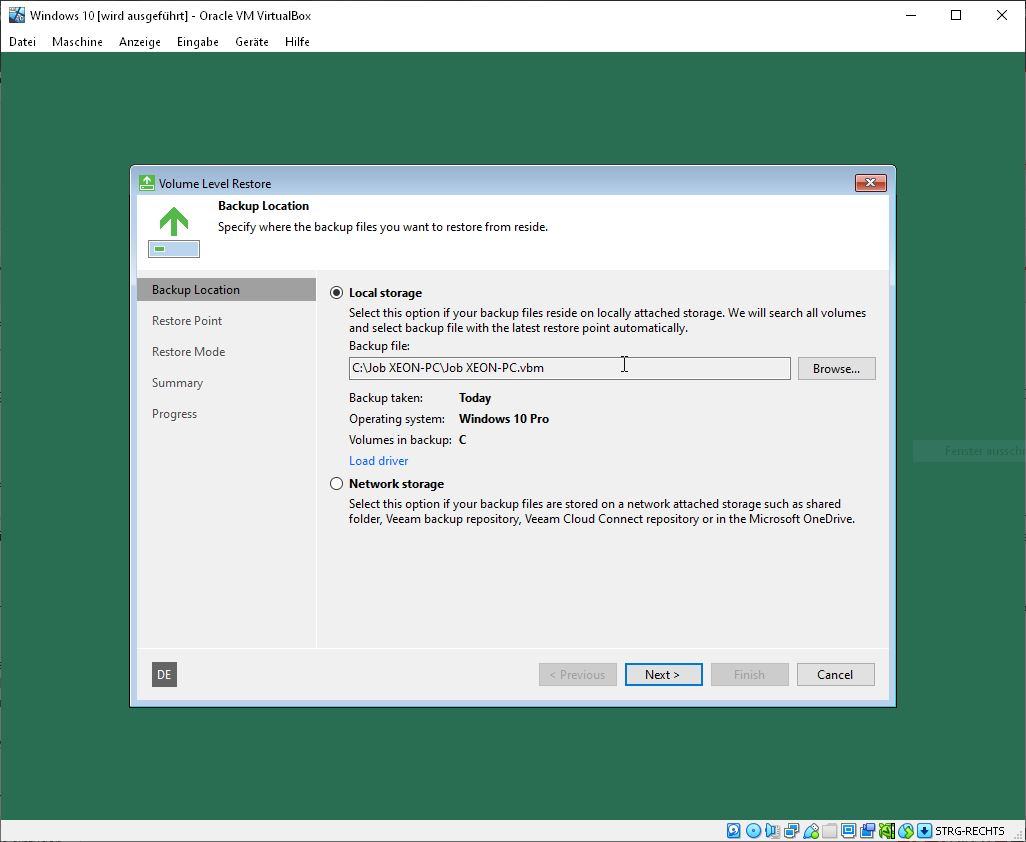This screenshot has width=1026, height=842.
Task: Click the mouse integration globe icon in status bar
Action: (906, 831)
